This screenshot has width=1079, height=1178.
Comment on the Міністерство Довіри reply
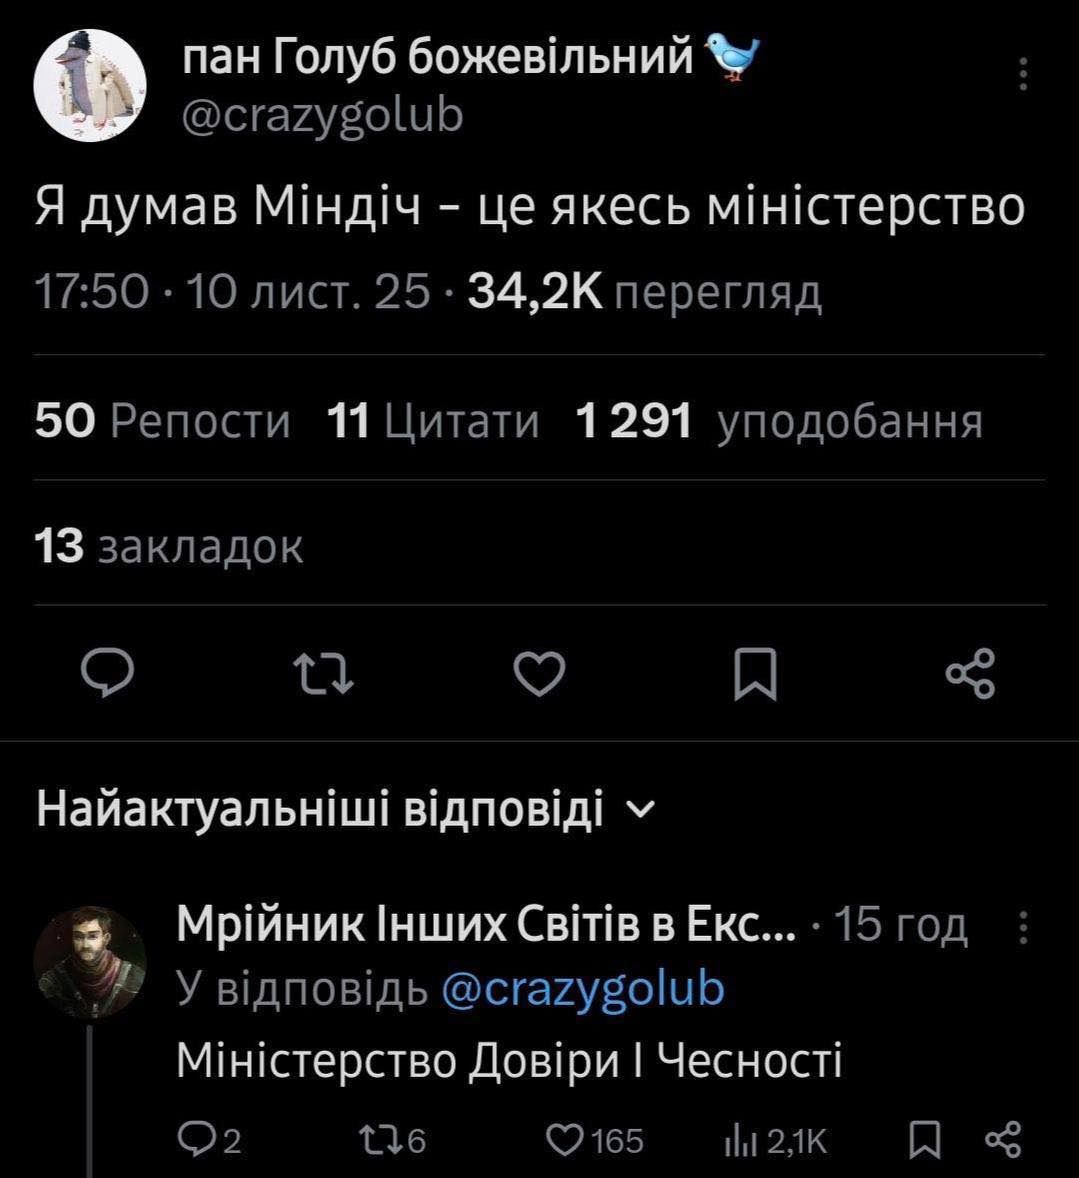coord(208,1140)
